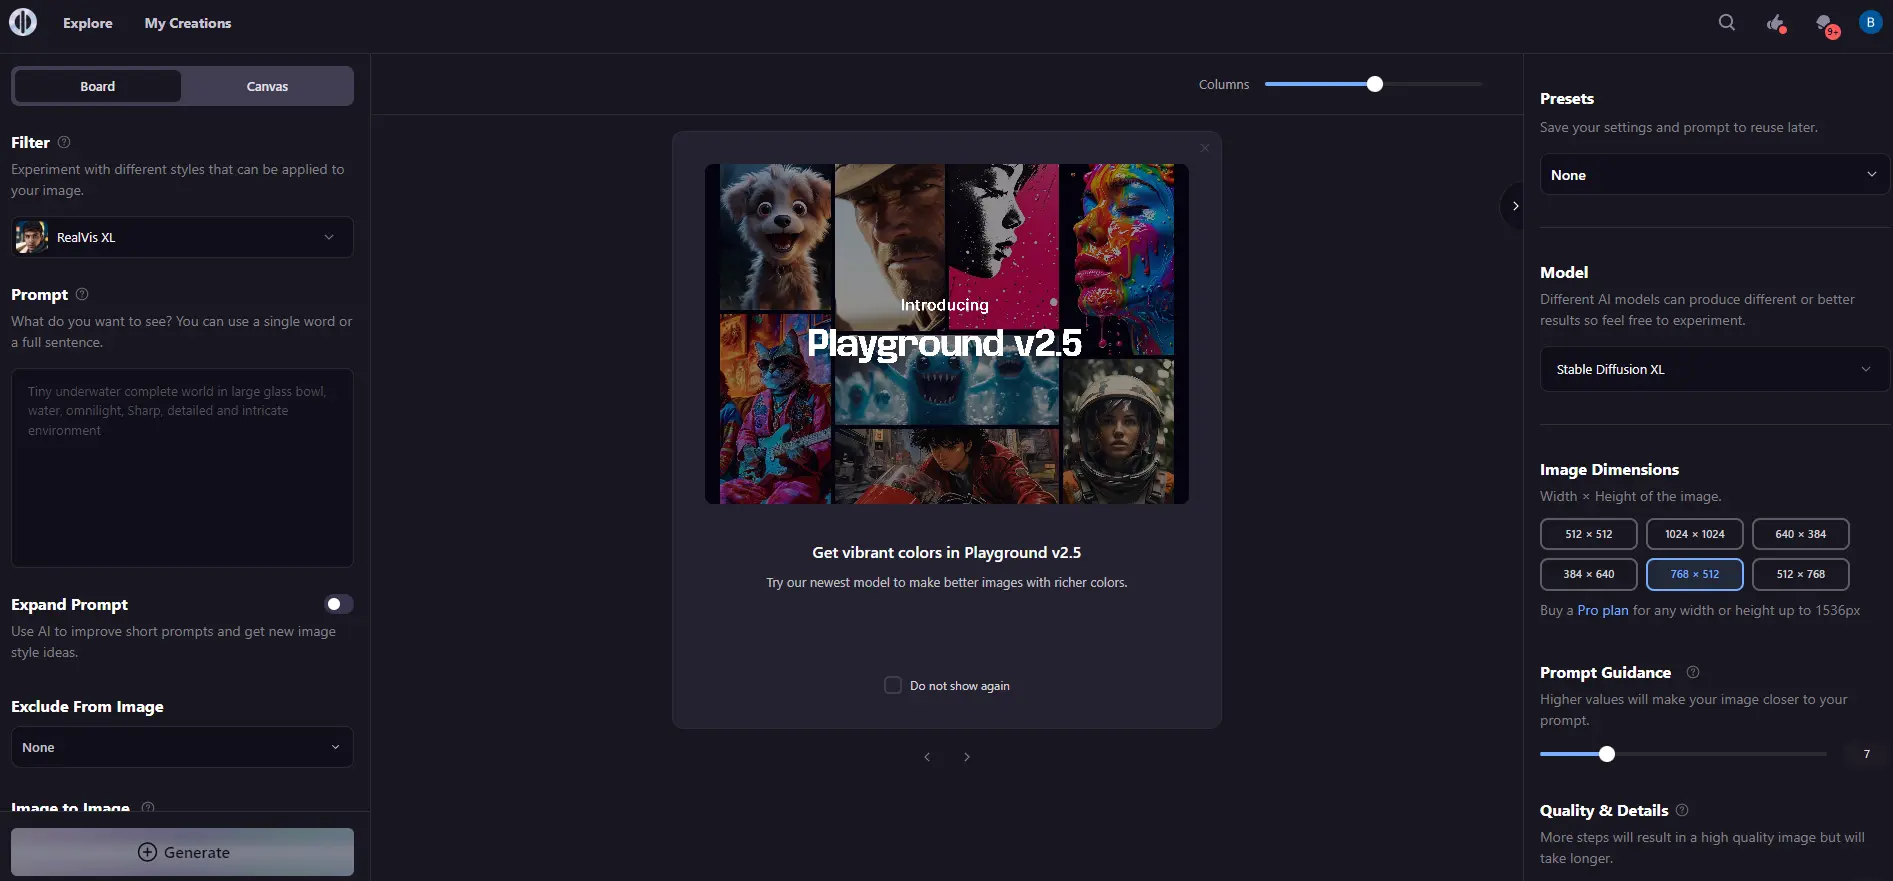1893x881 pixels.
Task: Click the Prompt Guidance help icon
Action: [1693, 672]
